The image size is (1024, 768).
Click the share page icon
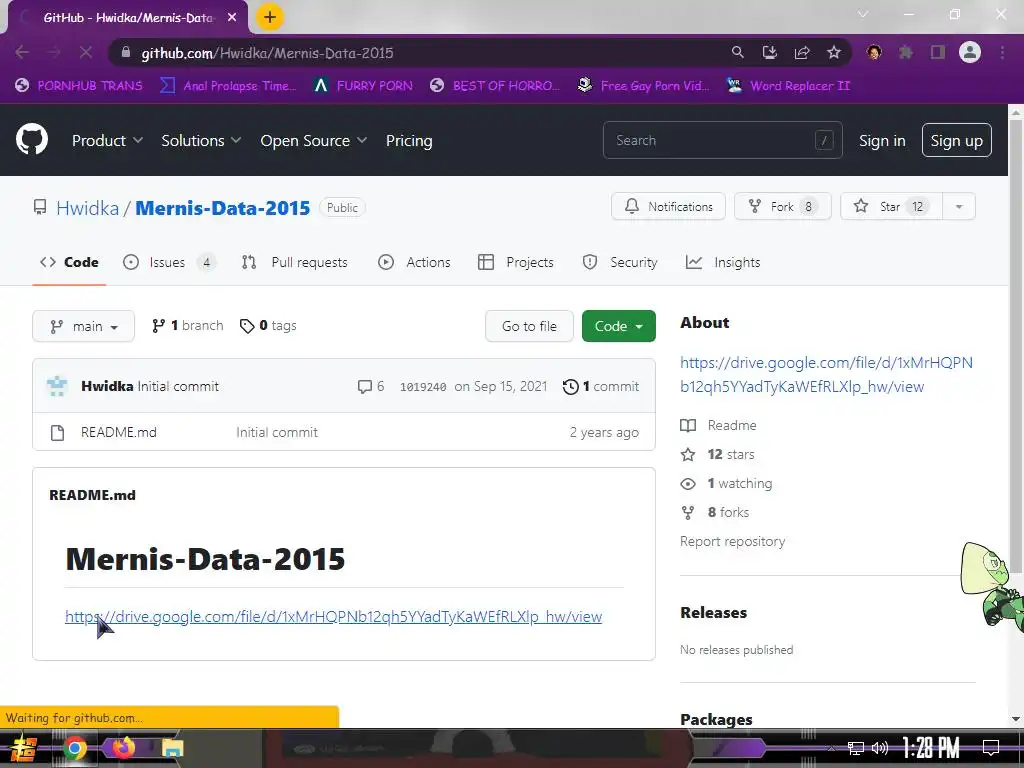click(x=802, y=52)
